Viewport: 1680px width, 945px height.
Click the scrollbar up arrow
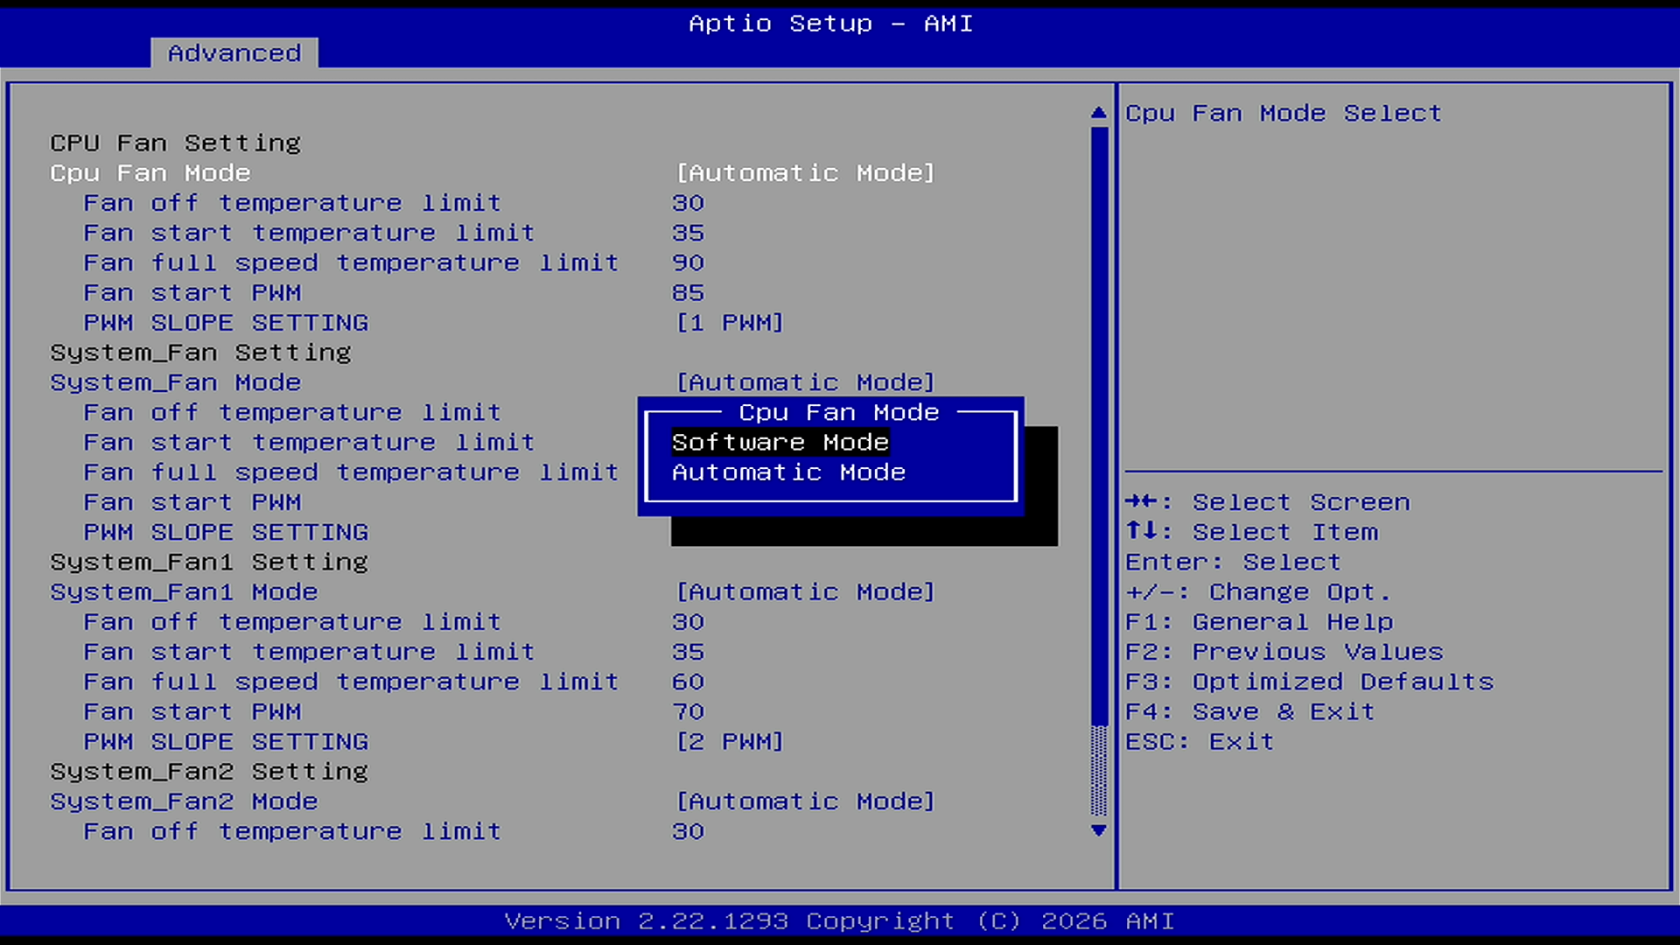[x=1098, y=113]
